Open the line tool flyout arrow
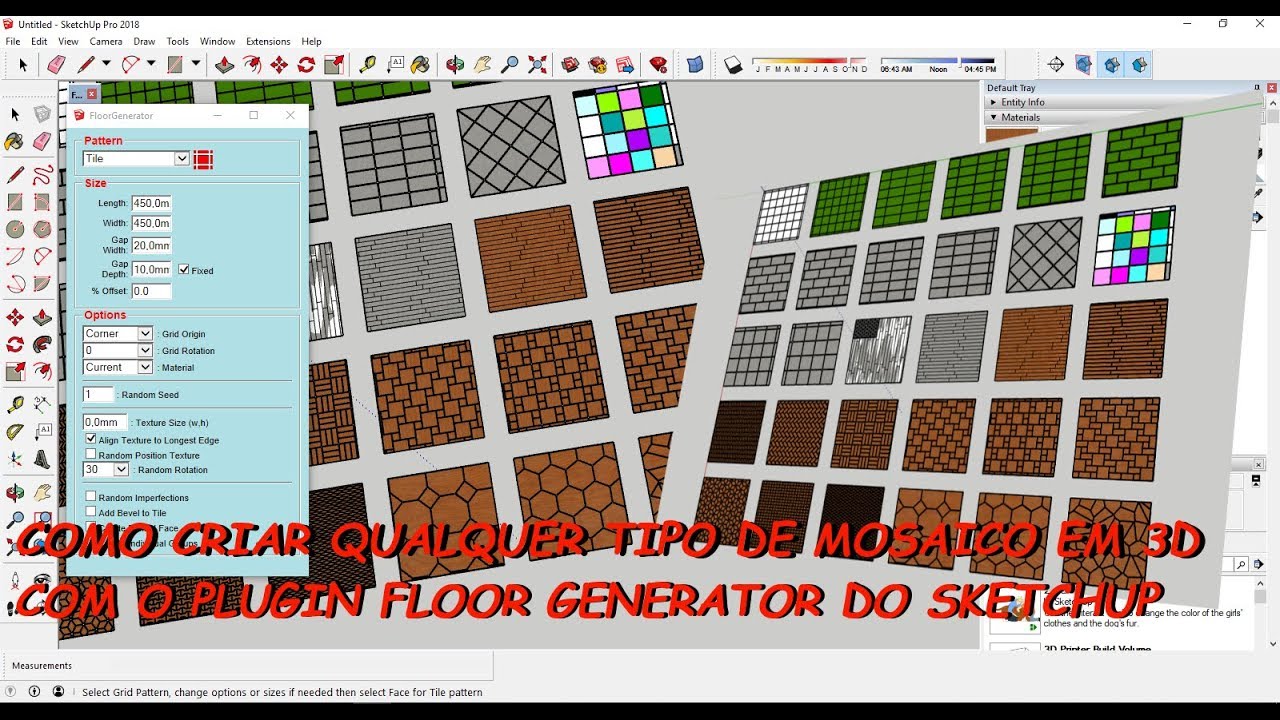This screenshot has width=1280, height=720. click(x=106, y=64)
